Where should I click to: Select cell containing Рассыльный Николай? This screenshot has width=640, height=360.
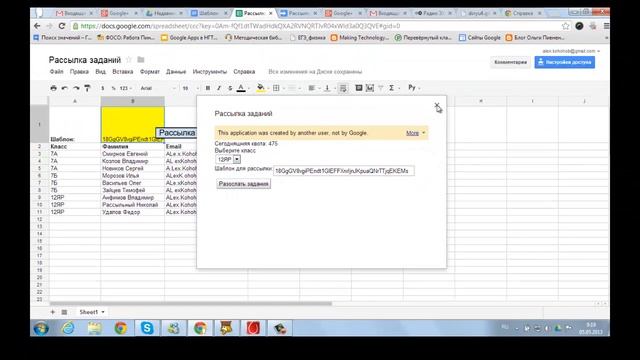[133, 205]
